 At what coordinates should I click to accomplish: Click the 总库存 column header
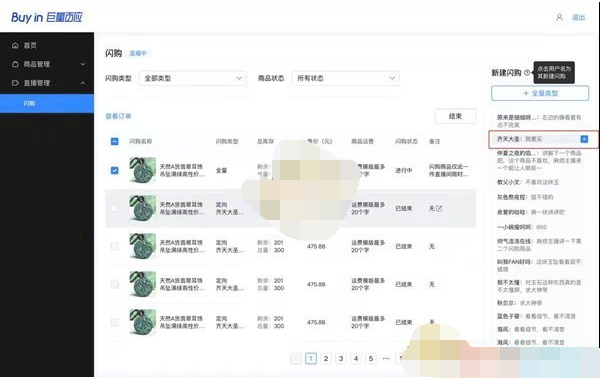pos(266,142)
